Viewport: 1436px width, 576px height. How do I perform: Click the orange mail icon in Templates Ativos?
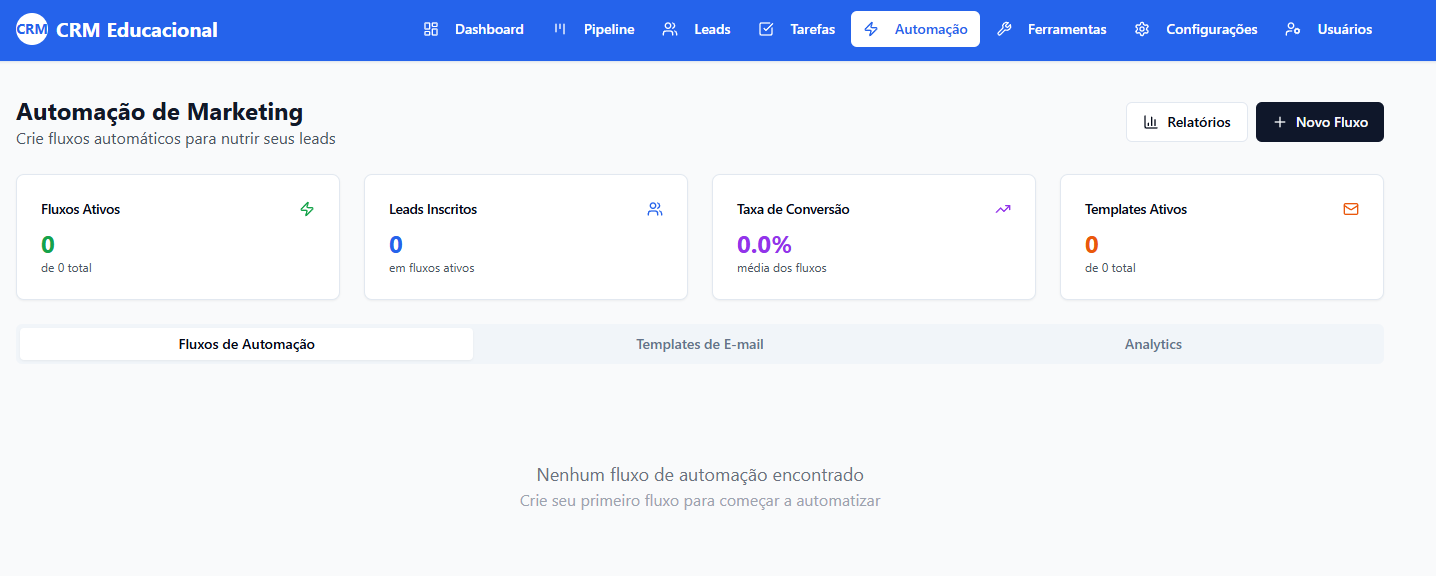(1351, 209)
